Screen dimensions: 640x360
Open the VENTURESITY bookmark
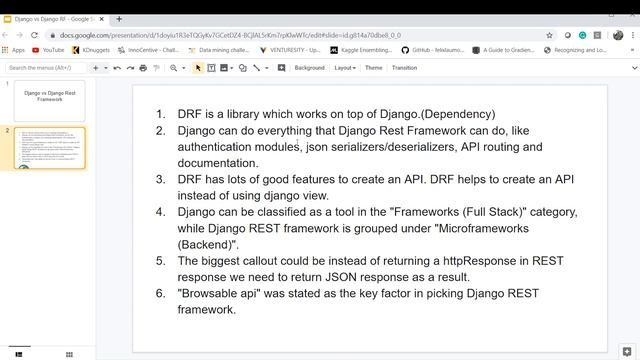pos(290,50)
